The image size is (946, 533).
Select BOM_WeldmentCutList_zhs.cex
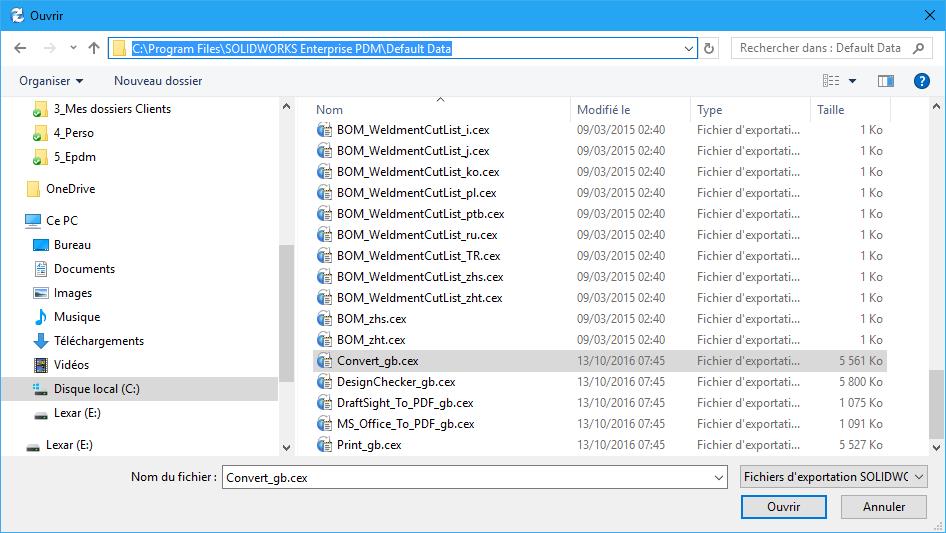420,277
